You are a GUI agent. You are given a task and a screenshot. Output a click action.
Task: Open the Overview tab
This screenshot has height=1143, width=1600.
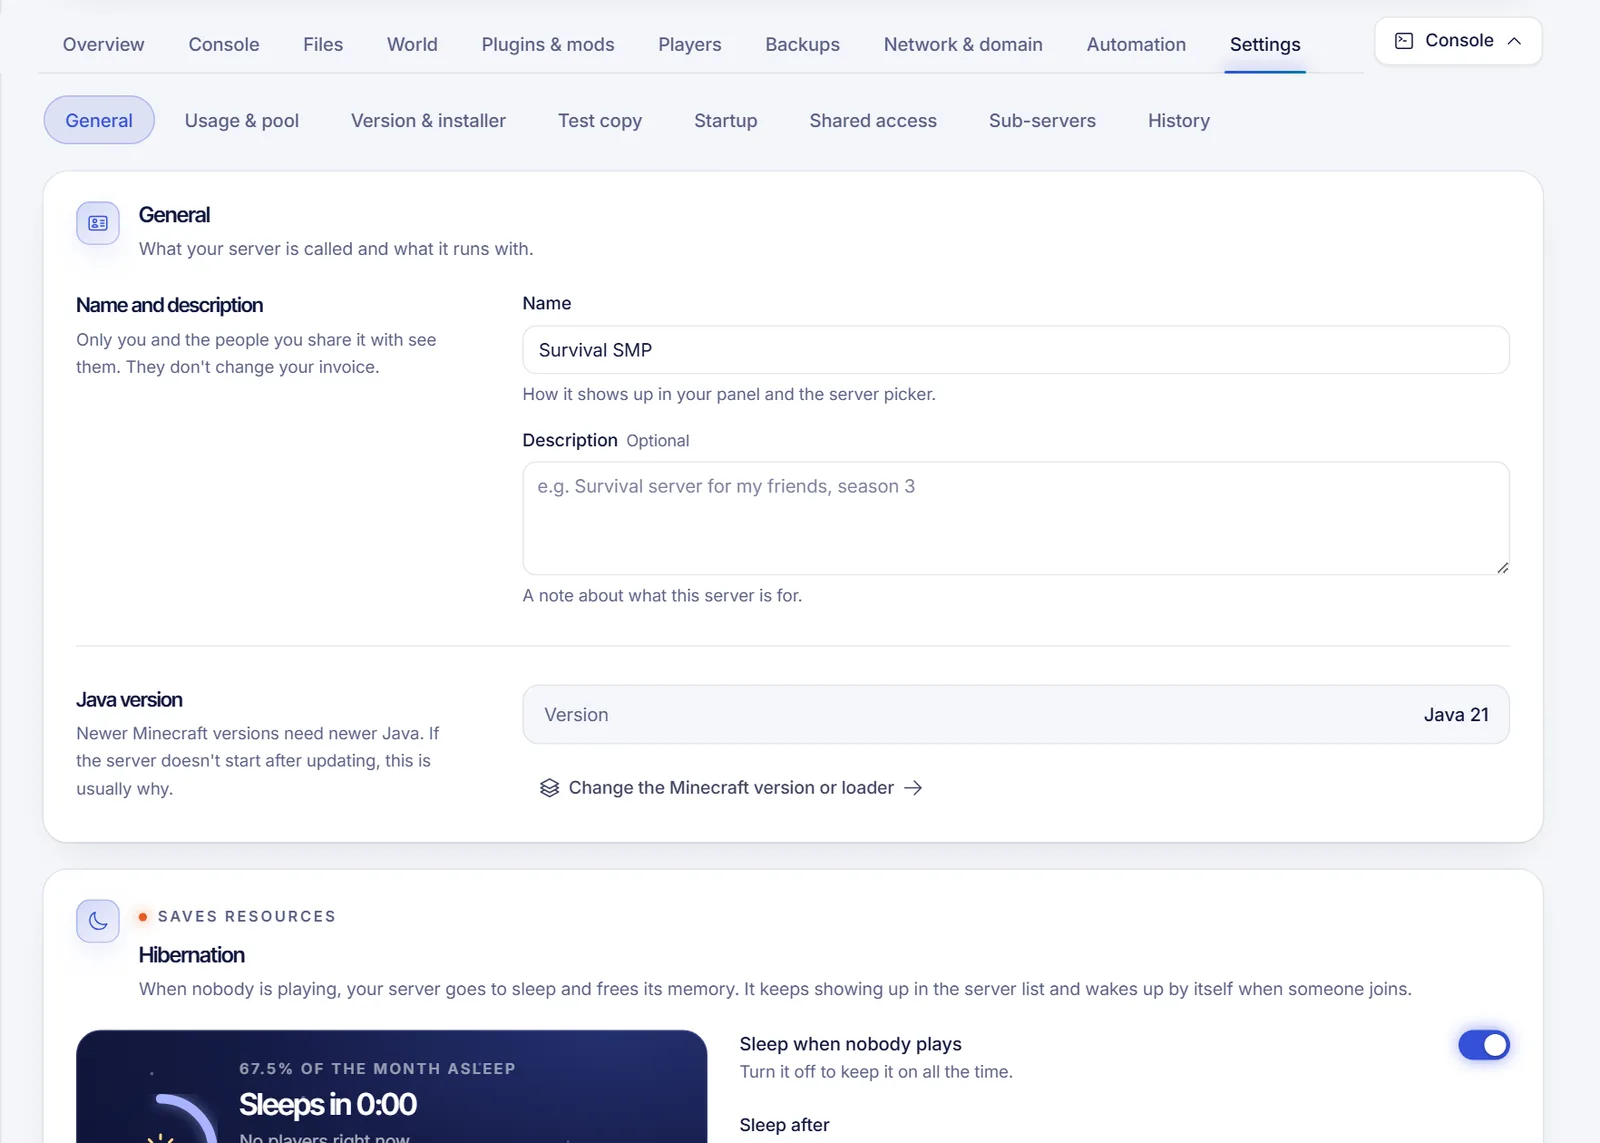(104, 45)
